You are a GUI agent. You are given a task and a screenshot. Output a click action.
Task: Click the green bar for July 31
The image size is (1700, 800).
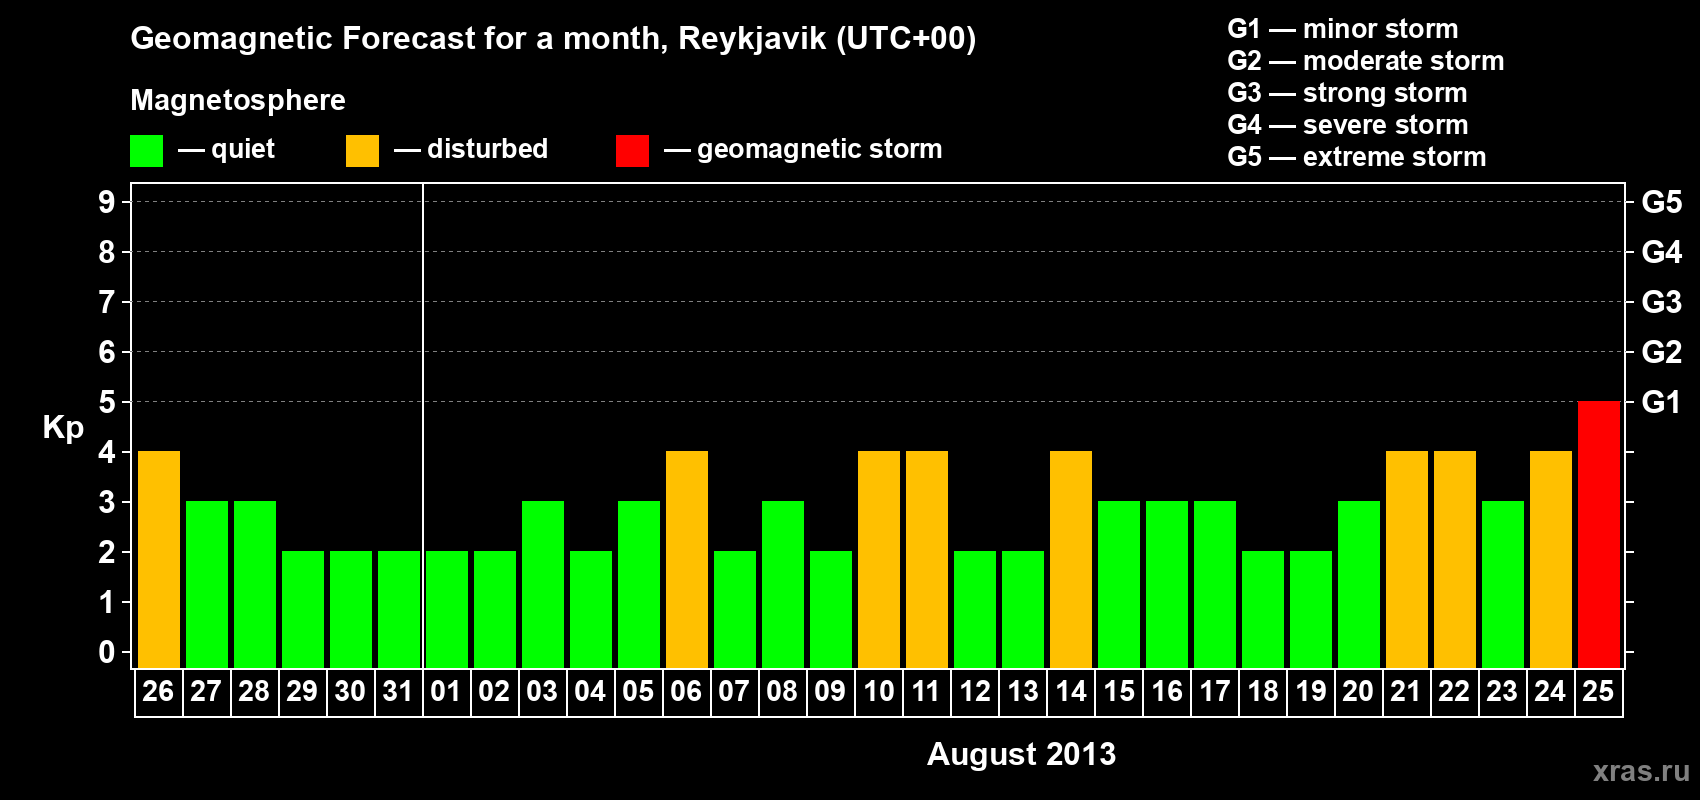pos(399,609)
